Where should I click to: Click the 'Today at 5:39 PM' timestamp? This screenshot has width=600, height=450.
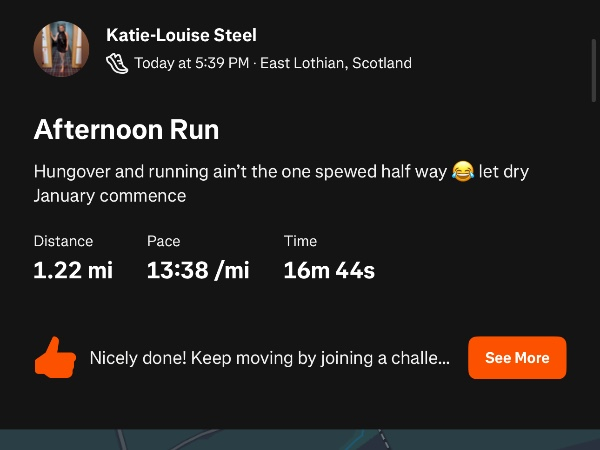pyautogui.click(x=192, y=63)
